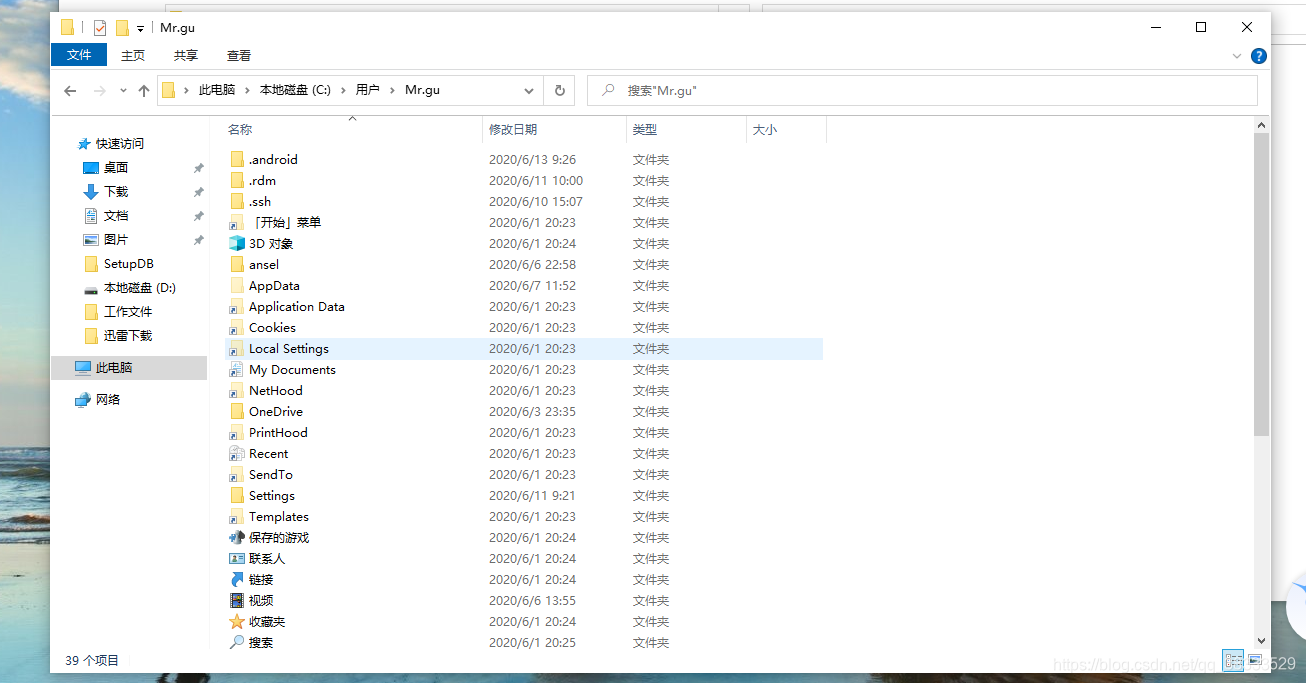
Task: Click the scrollbar down arrow in file list
Action: tap(1262, 641)
